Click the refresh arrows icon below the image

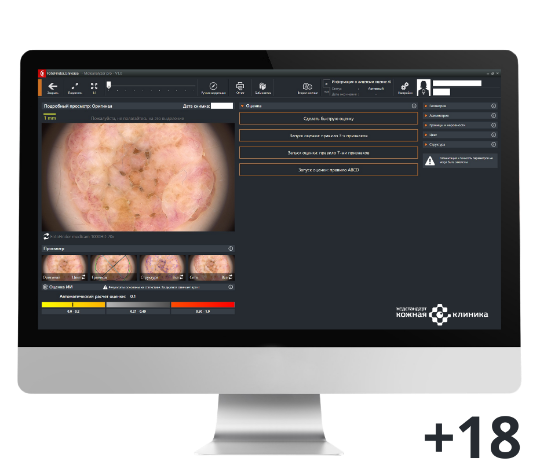coord(46,236)
